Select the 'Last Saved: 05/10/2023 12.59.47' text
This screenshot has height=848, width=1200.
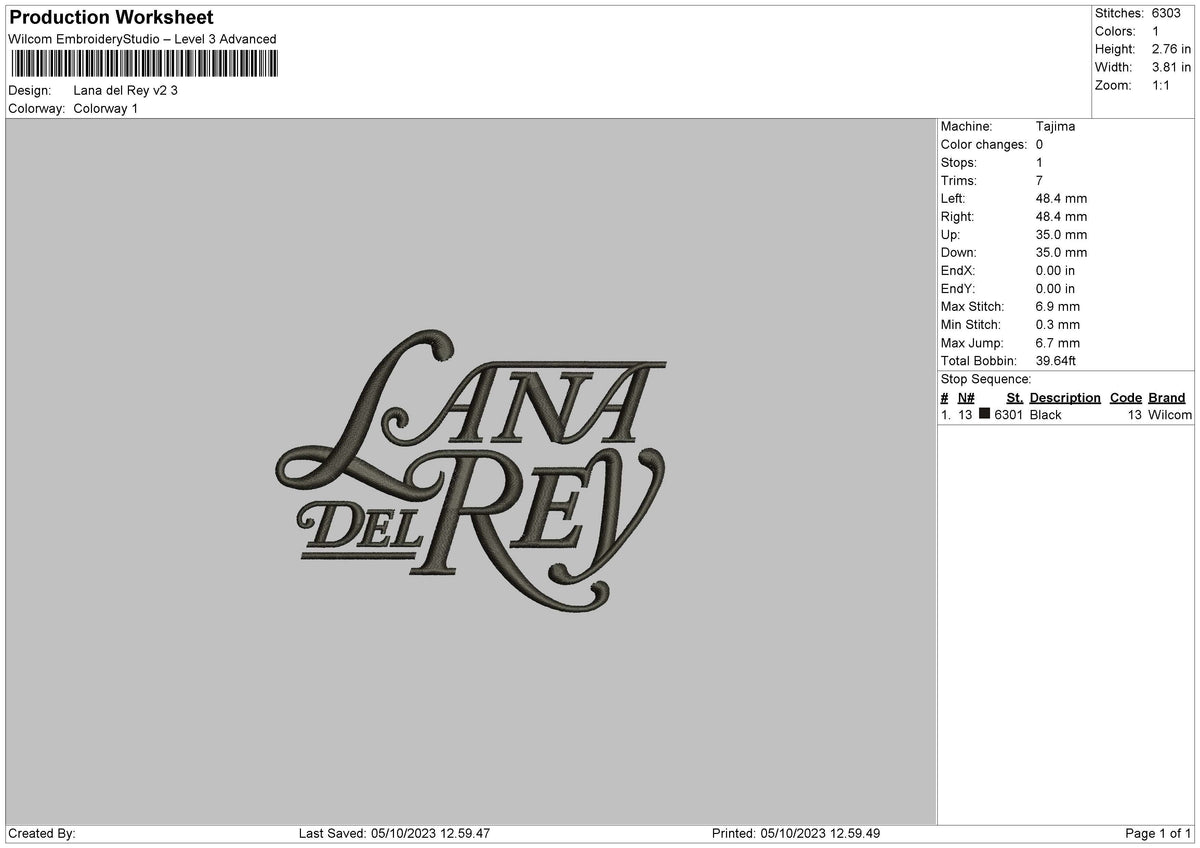point(394,833)
